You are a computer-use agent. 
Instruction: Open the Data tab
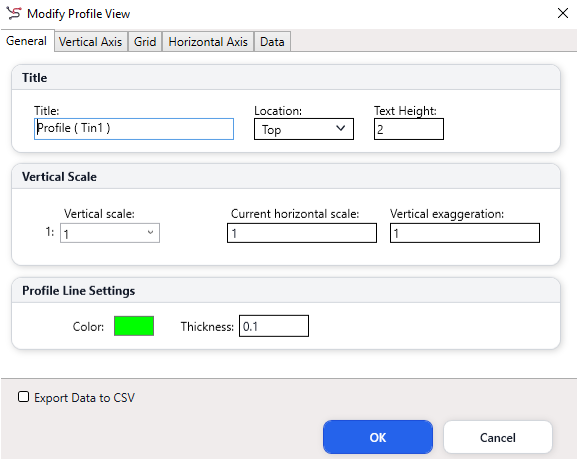click(272, 42)
